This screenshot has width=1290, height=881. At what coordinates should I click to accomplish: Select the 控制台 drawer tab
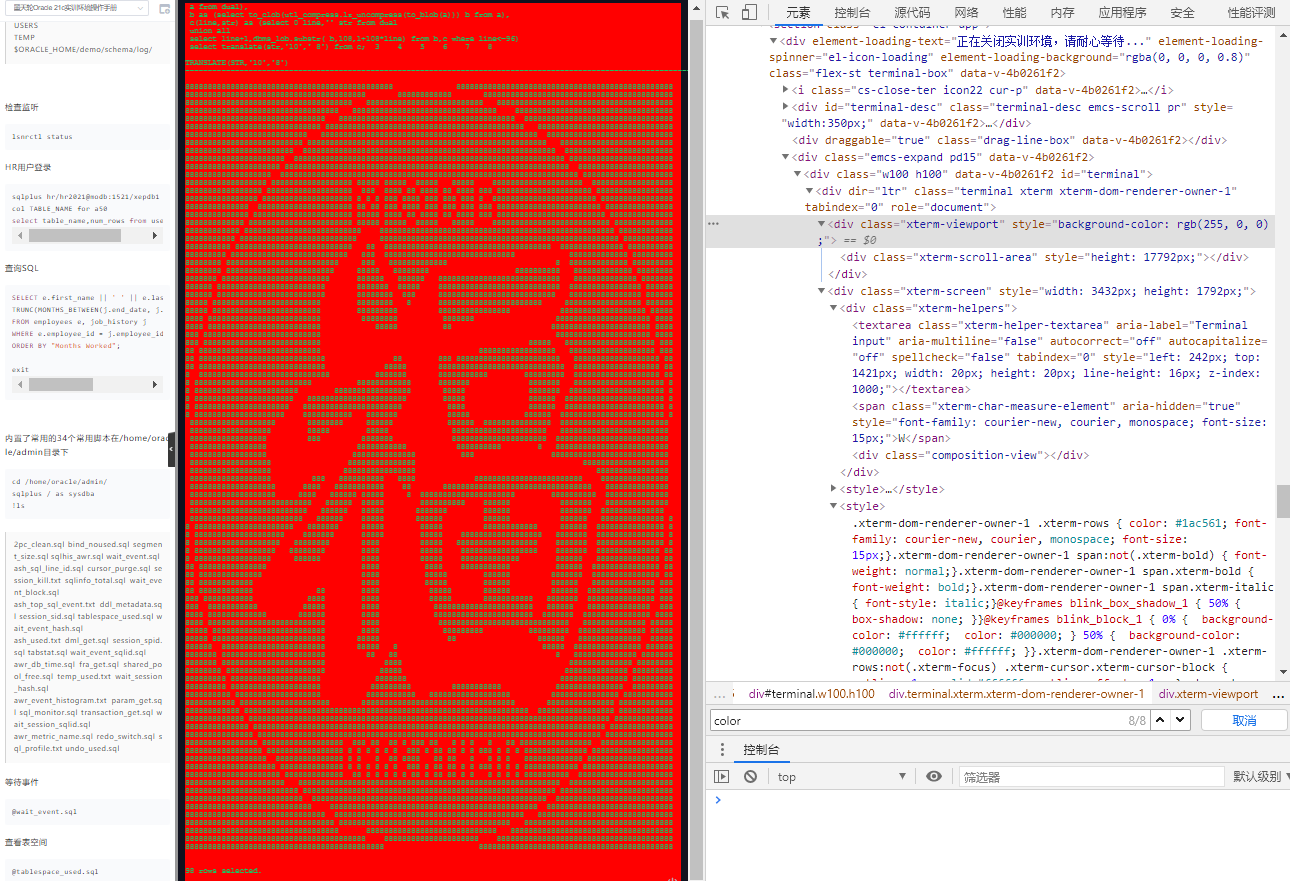tap(760, 750)
